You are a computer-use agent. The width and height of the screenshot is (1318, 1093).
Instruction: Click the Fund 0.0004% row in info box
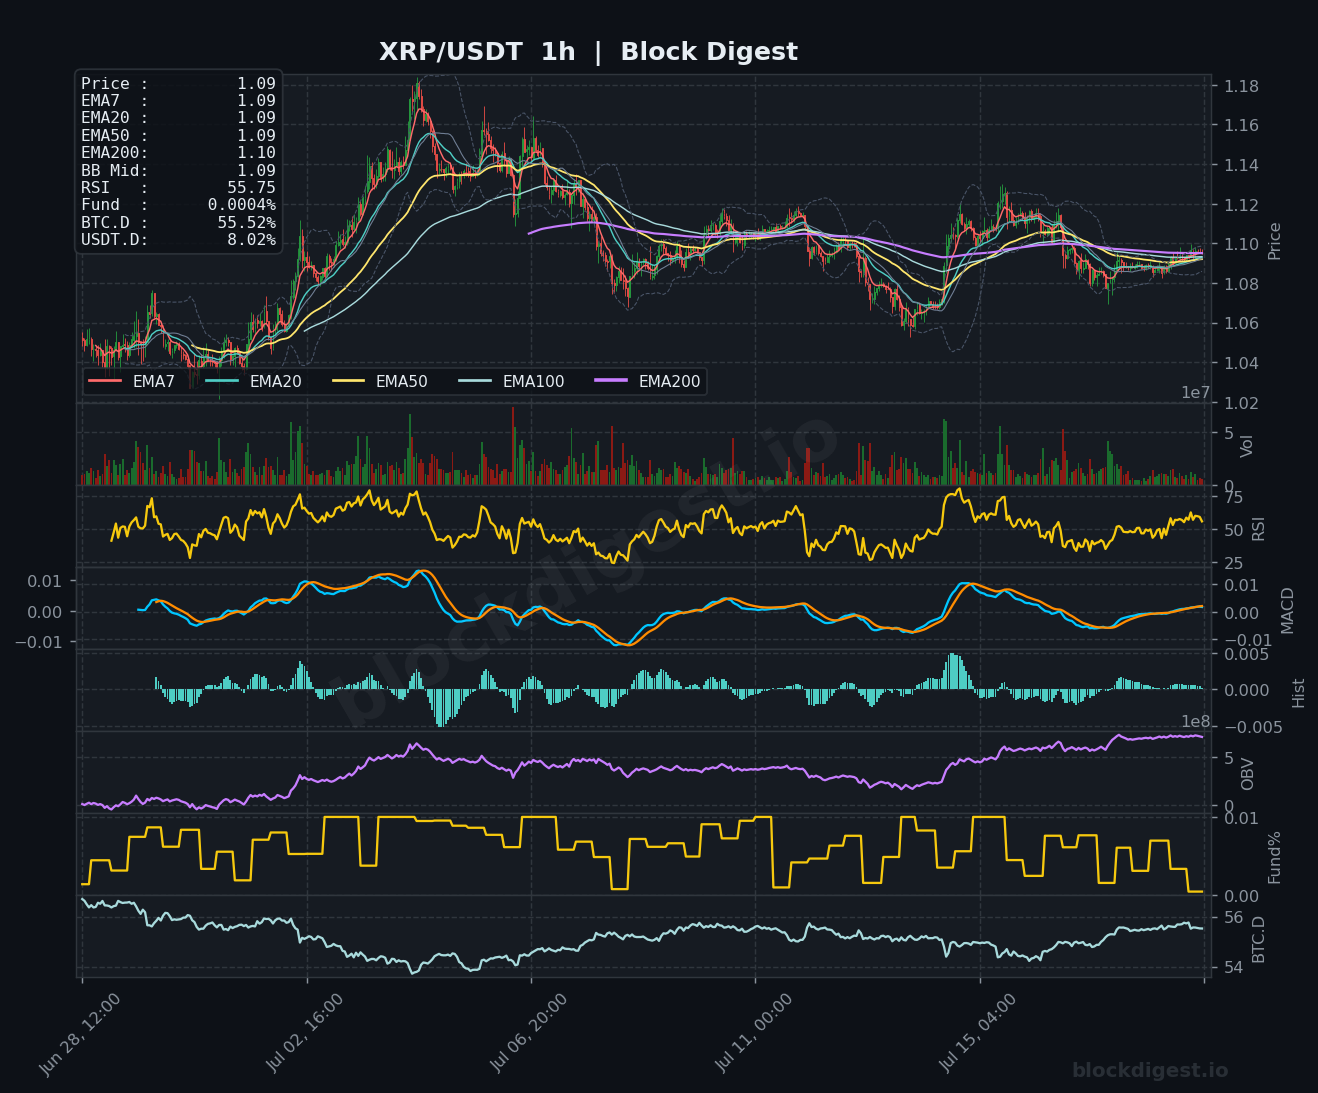[x=178, y=205]
